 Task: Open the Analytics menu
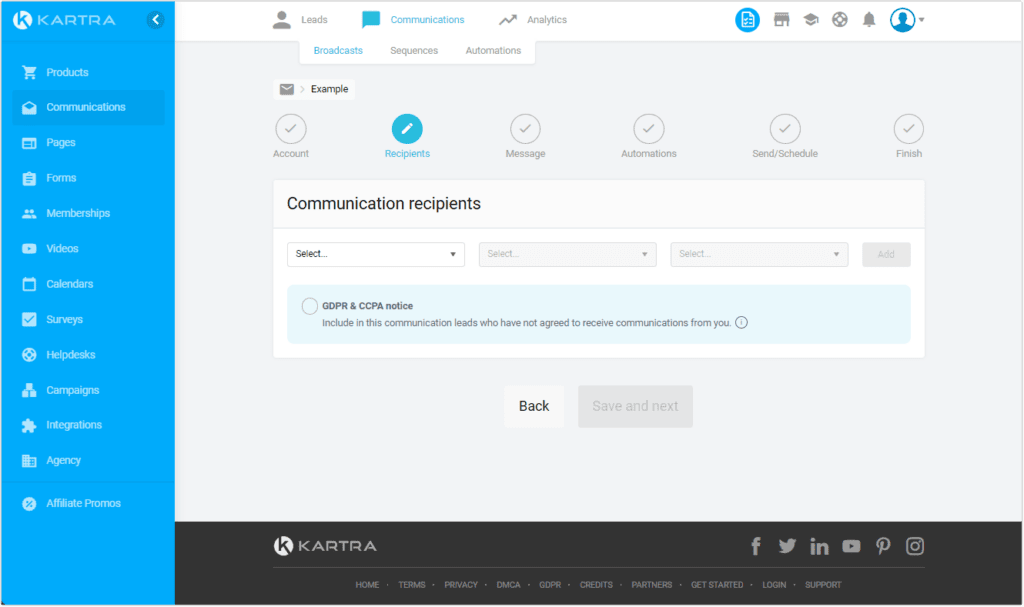point(533,20)
